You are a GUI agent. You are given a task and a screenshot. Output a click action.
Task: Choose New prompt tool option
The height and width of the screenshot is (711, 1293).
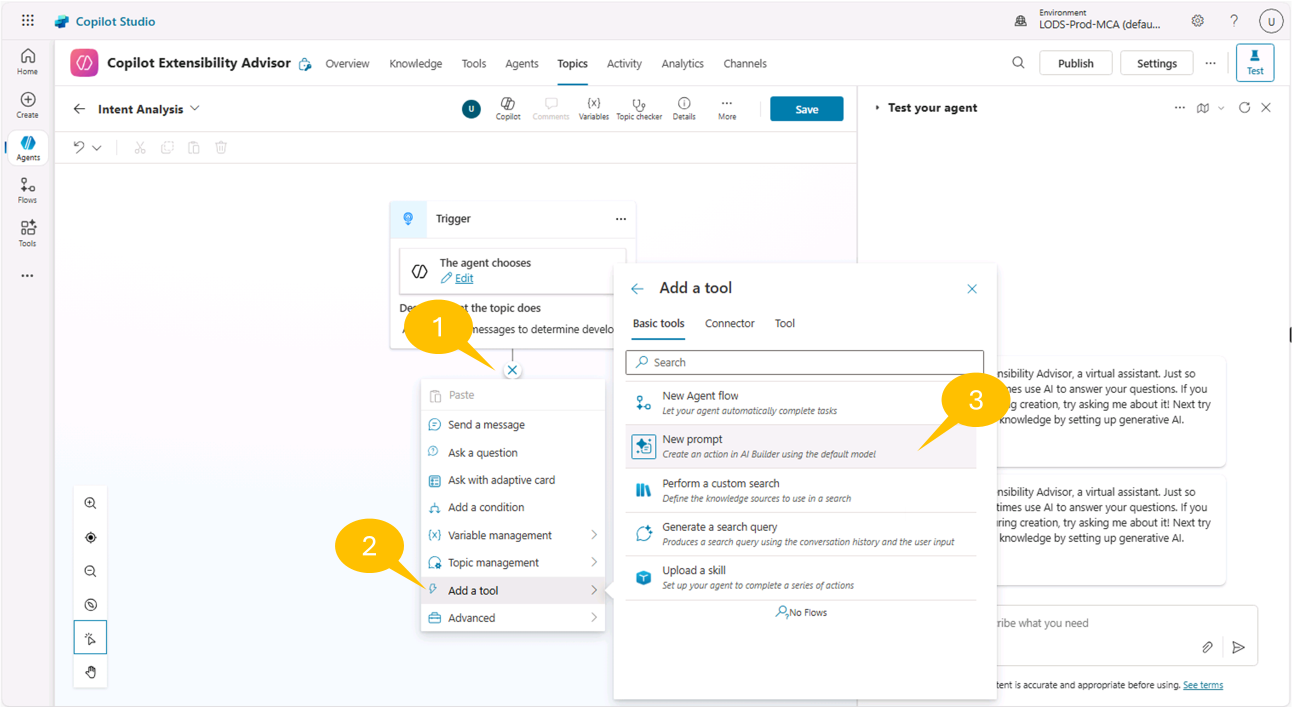click(x=801, y=447)
